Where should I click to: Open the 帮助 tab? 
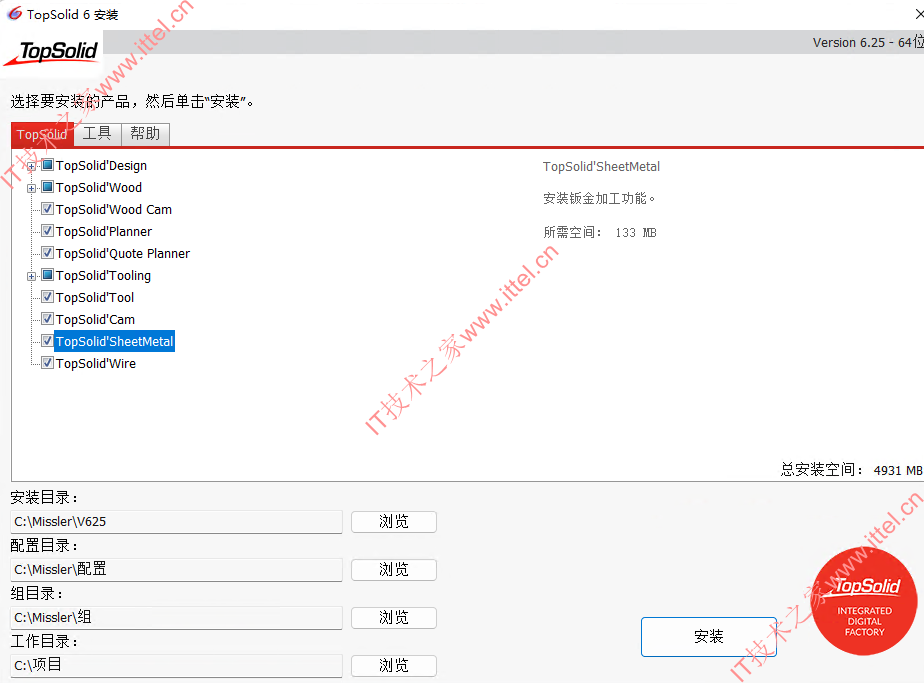click(x=146, y=134)
